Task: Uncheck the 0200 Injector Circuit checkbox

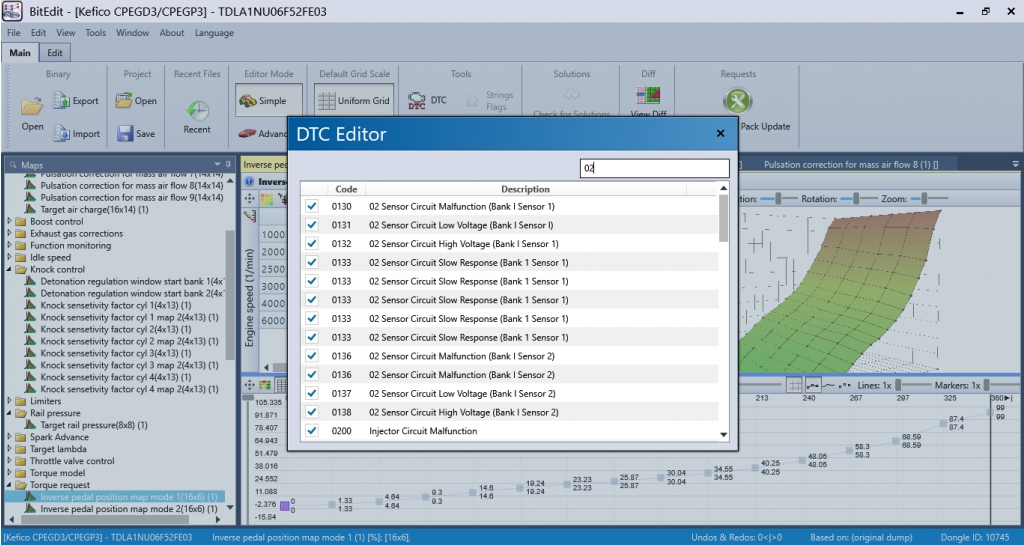Action: coord(312,431)
